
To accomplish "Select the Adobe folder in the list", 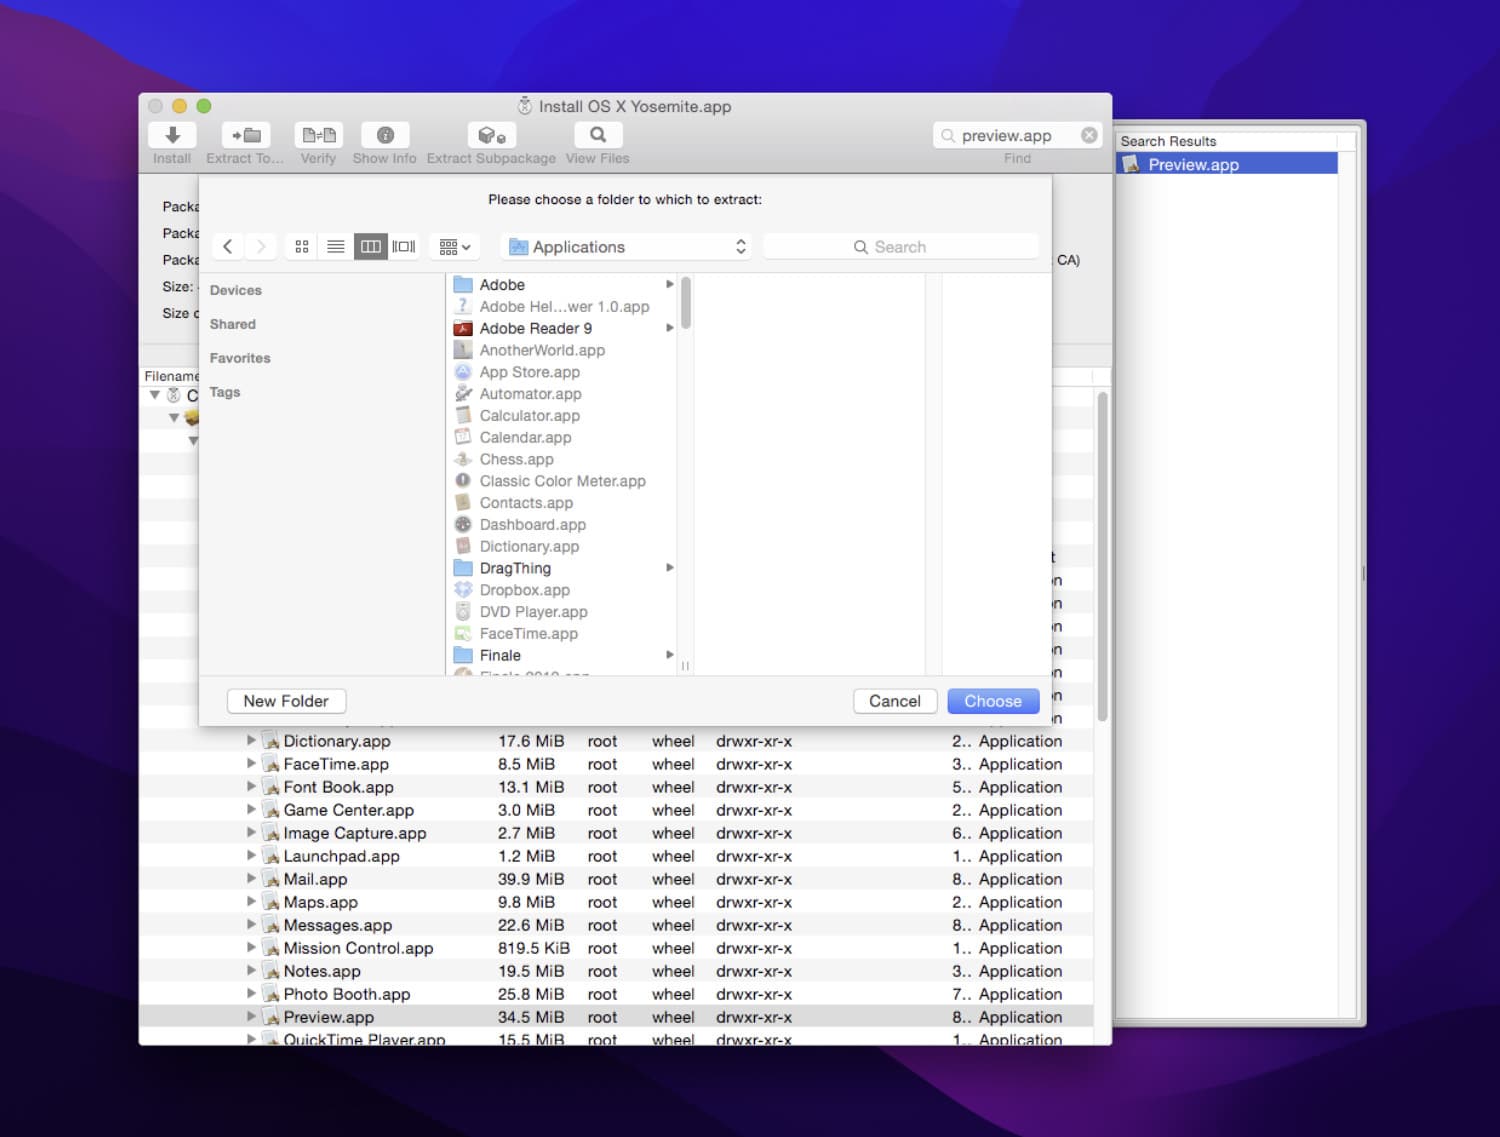I will (x=502, y=285).
